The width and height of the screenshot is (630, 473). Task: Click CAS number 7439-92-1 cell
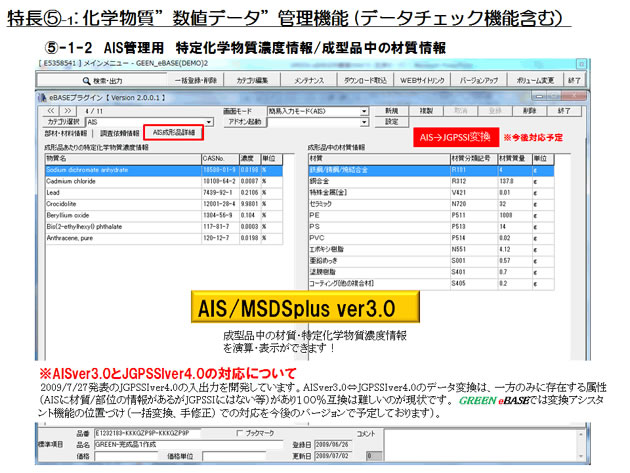tap(220, 193)
